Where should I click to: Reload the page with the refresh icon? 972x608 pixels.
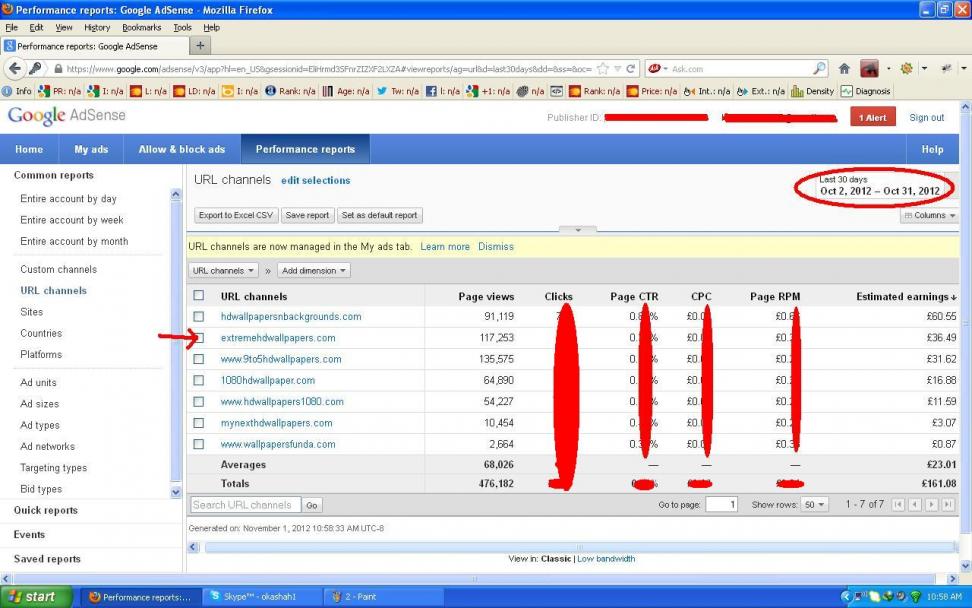click(x=631, y=69)
